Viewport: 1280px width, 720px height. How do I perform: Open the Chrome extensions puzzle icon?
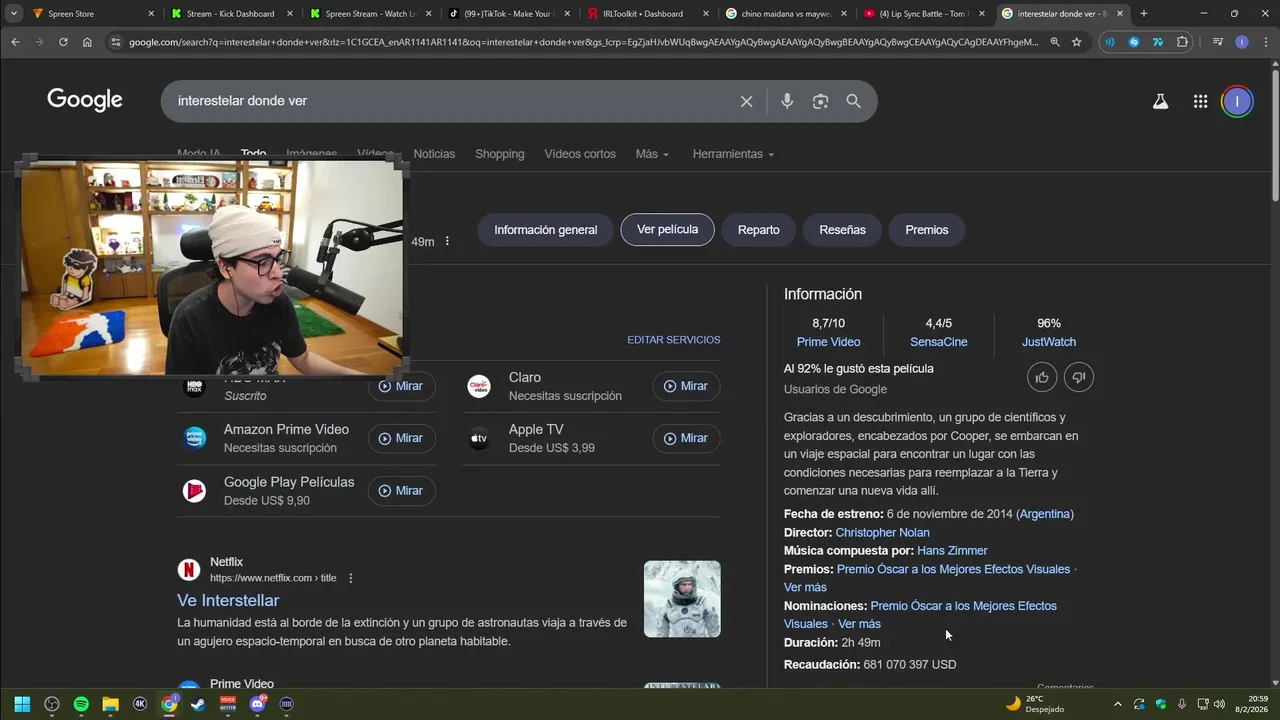1182,42
